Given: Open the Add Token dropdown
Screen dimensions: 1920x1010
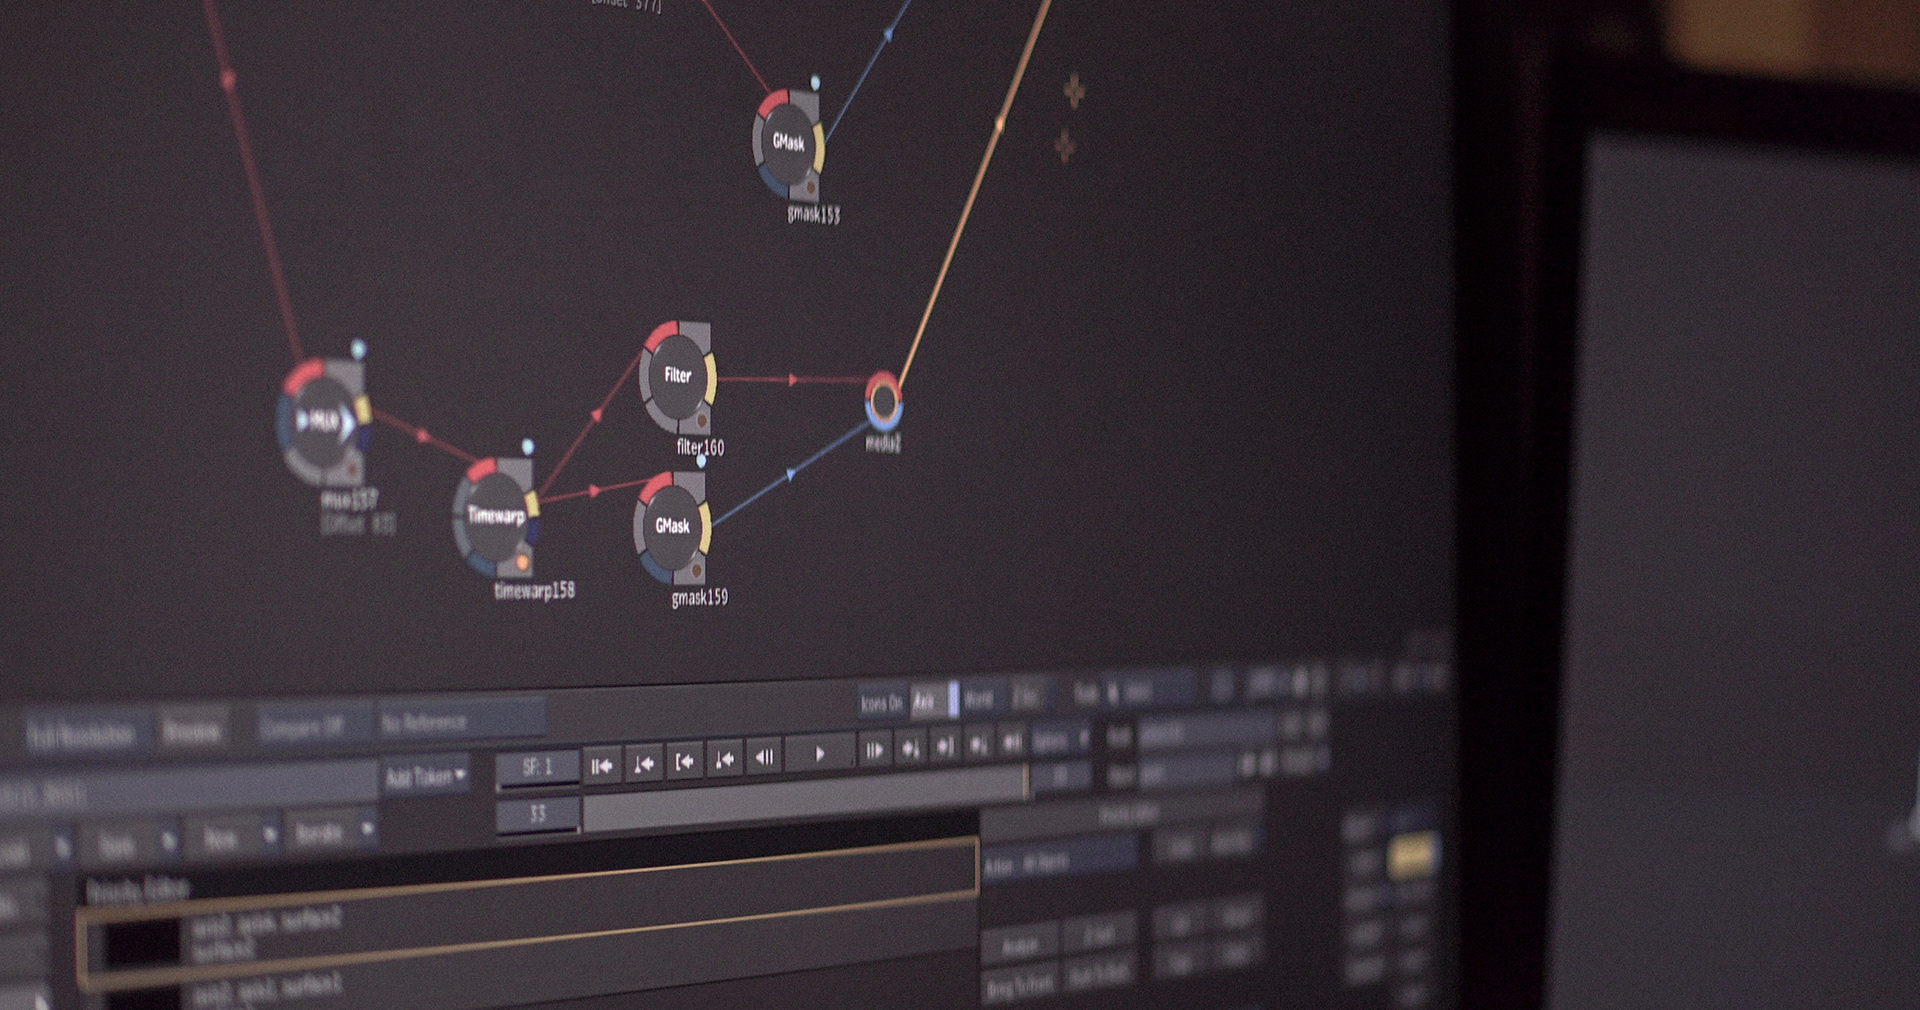Looking at the screenshot, I should [x=426, y=777].
